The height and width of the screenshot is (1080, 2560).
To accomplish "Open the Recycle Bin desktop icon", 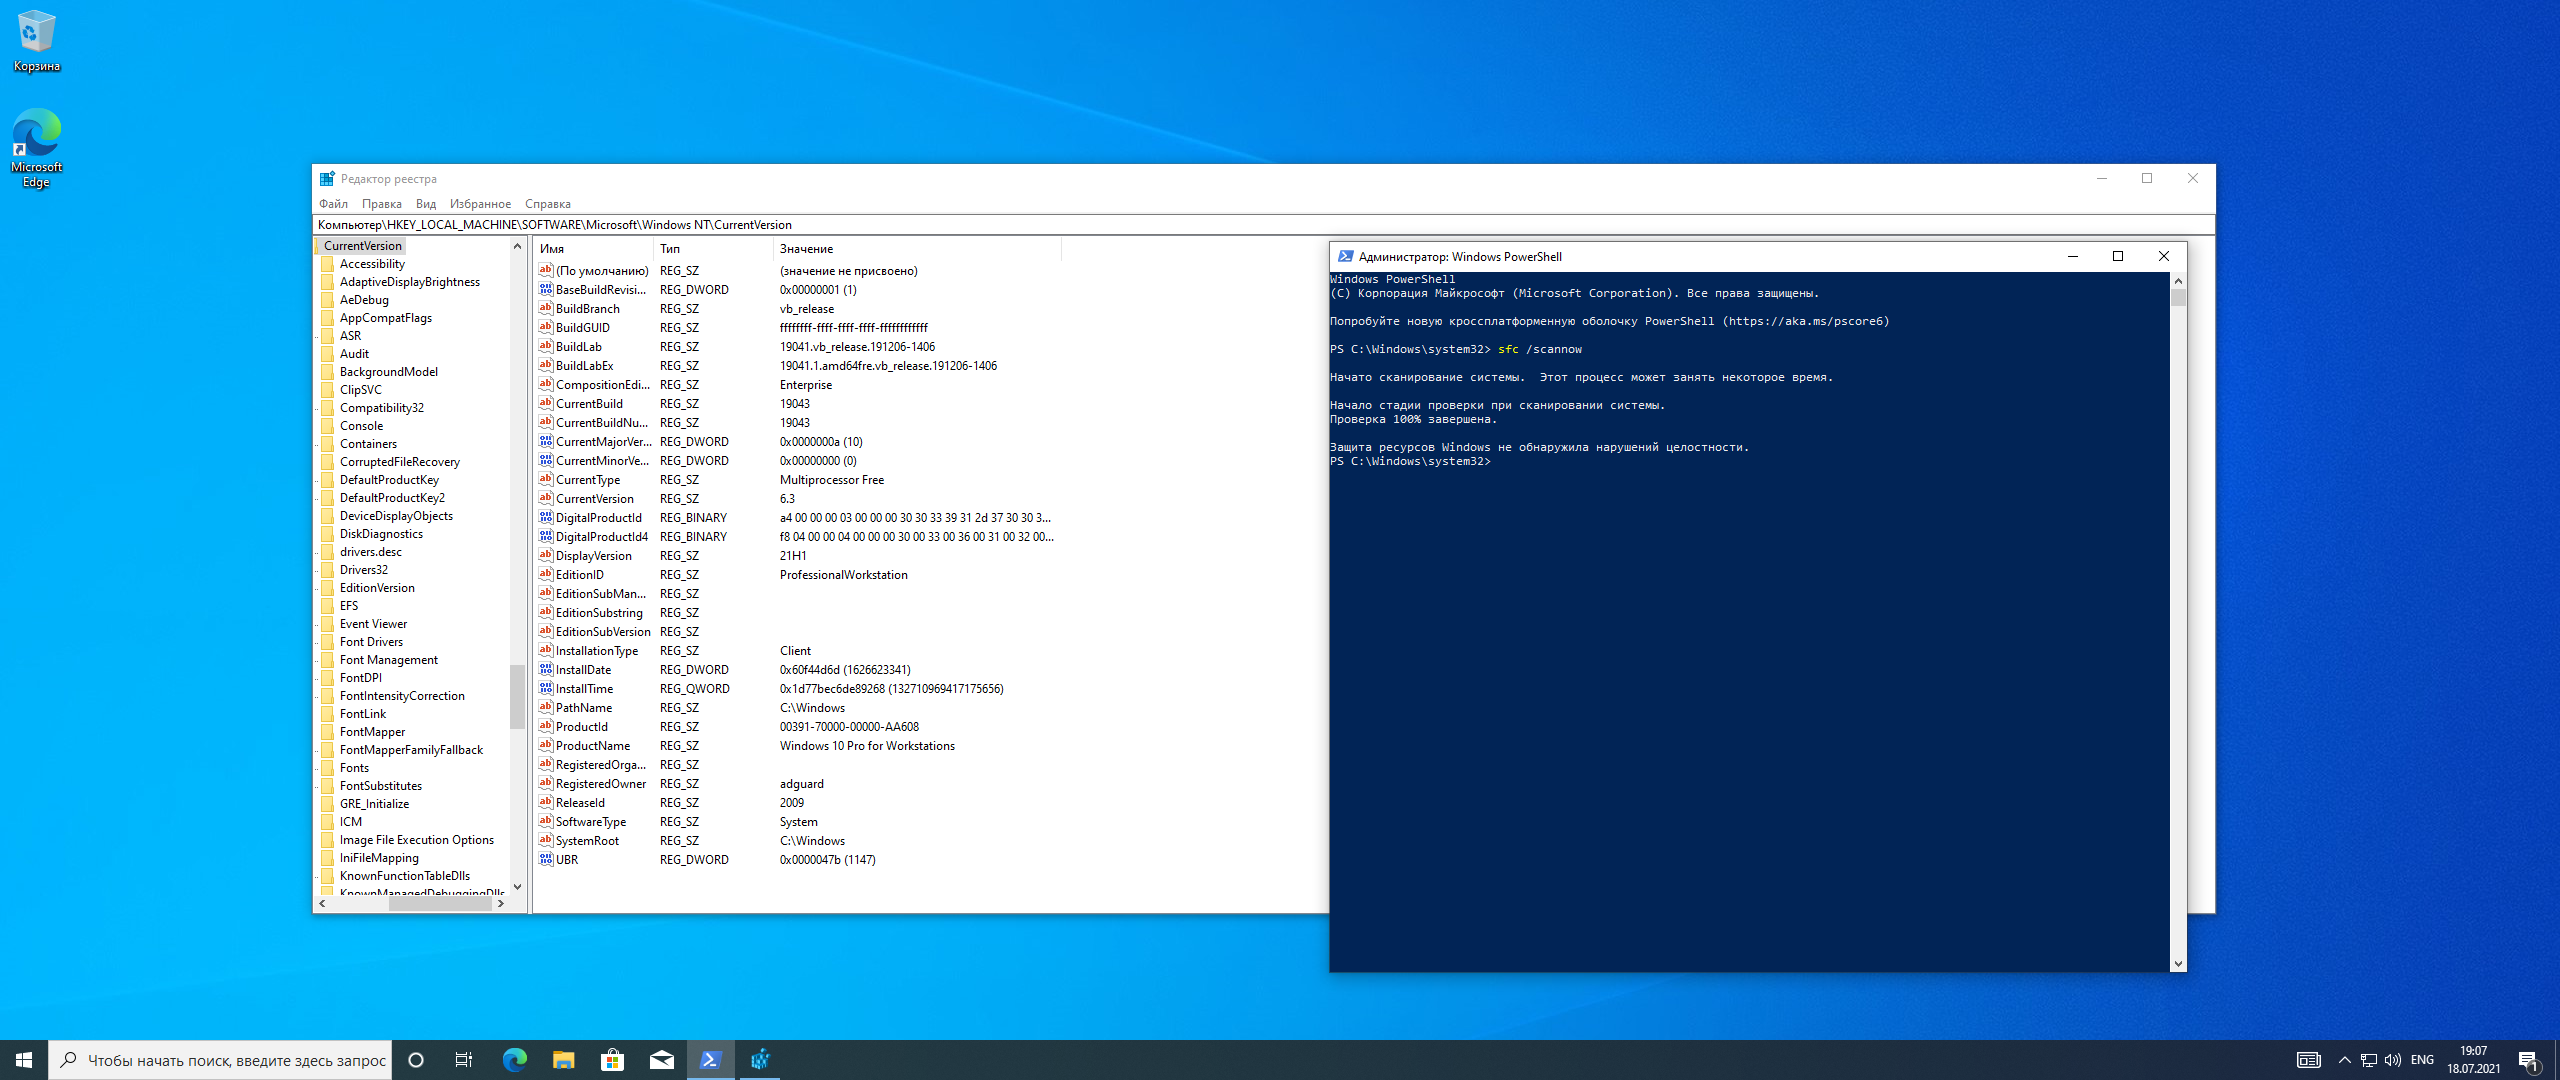I will point(36,40).
